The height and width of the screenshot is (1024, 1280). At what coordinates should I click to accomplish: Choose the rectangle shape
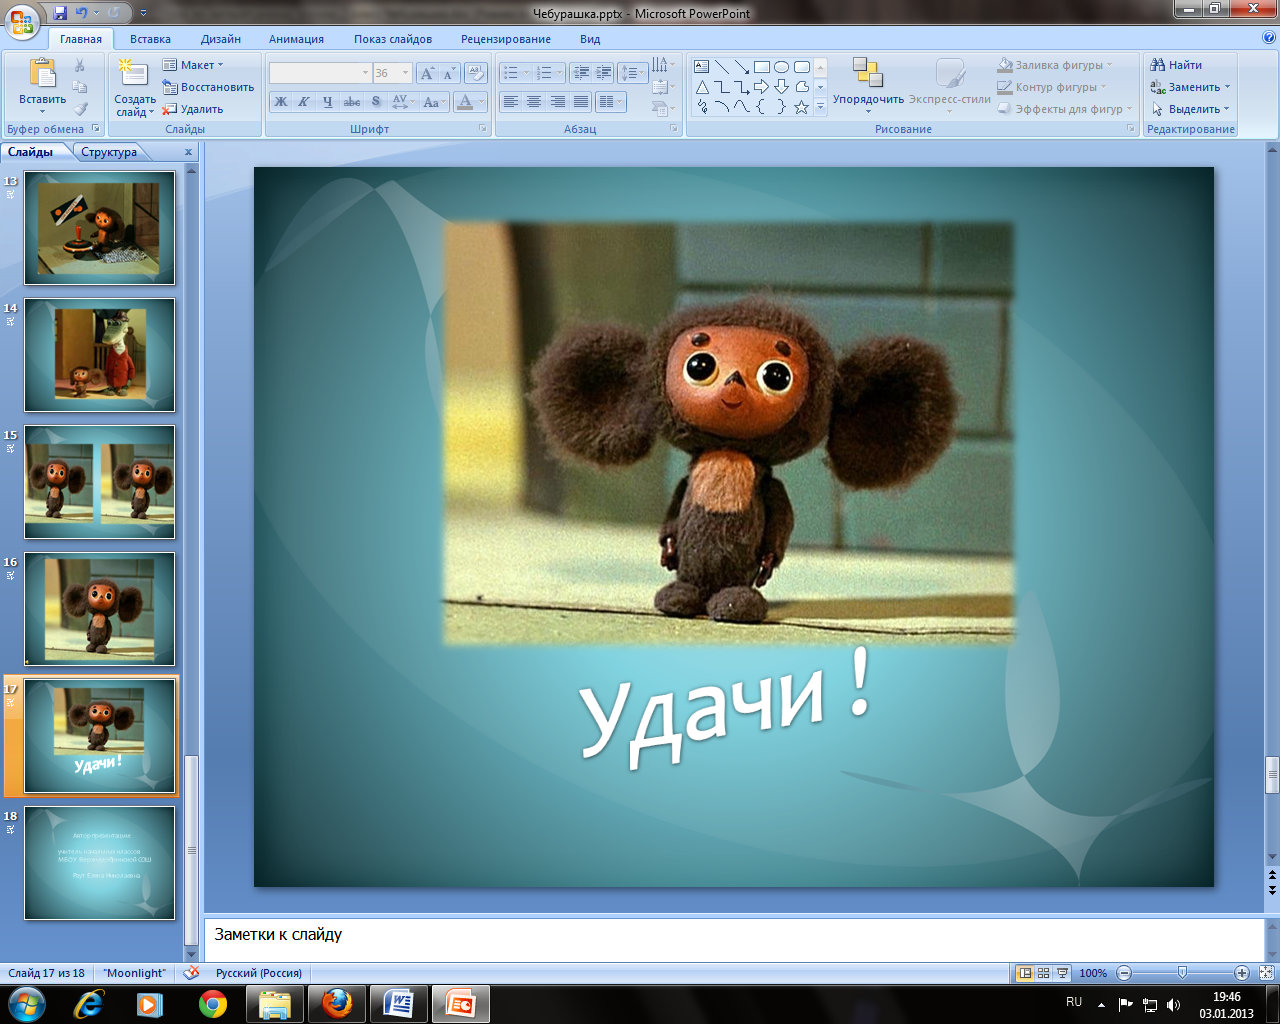click(762, 67)
